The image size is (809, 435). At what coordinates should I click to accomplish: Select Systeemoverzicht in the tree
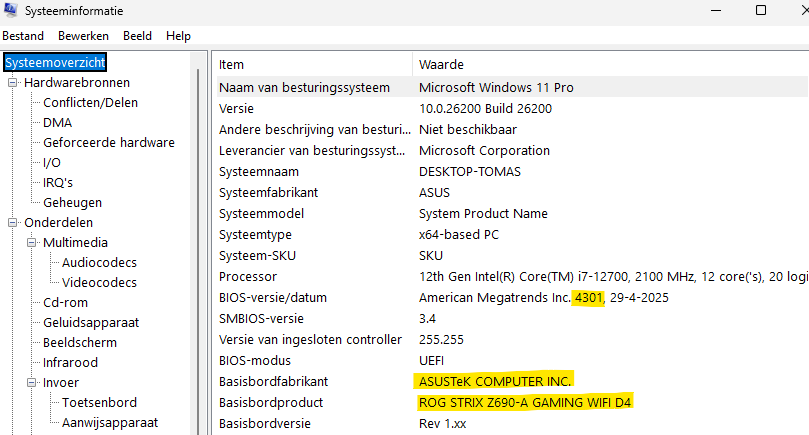click(x=55, y=62)
